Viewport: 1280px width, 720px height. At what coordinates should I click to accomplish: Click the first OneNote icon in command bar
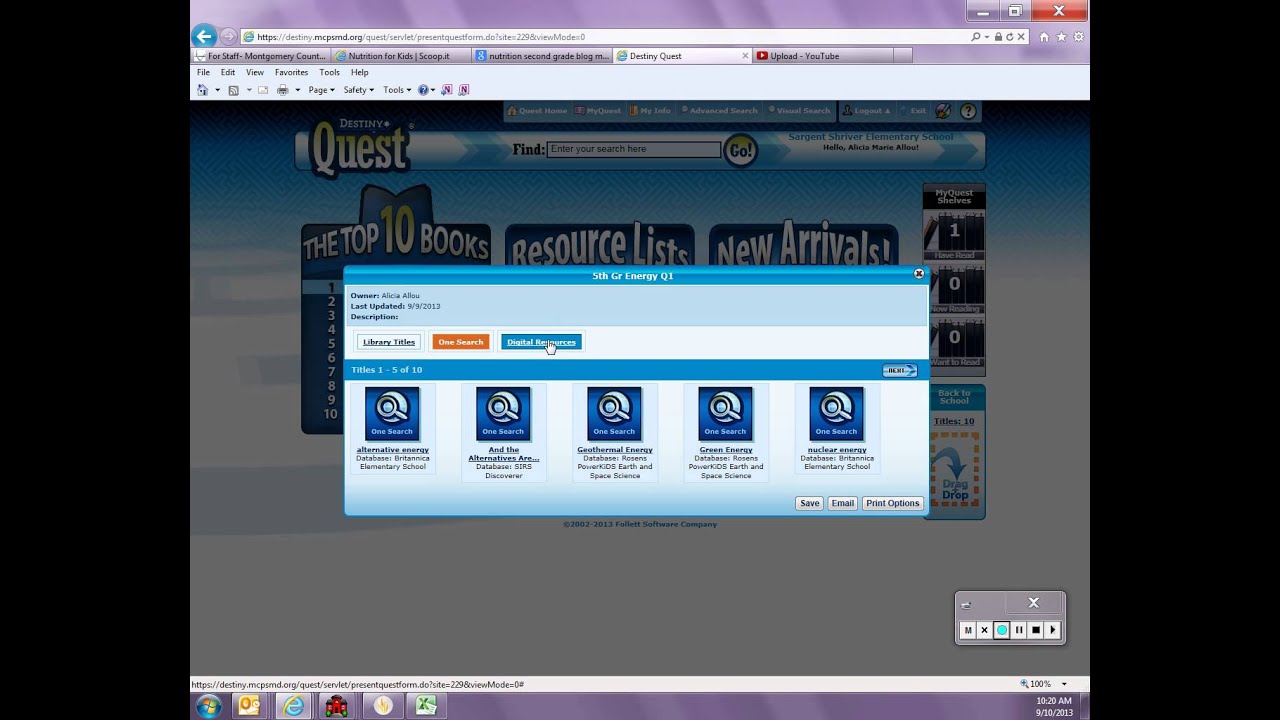(447, 90)
